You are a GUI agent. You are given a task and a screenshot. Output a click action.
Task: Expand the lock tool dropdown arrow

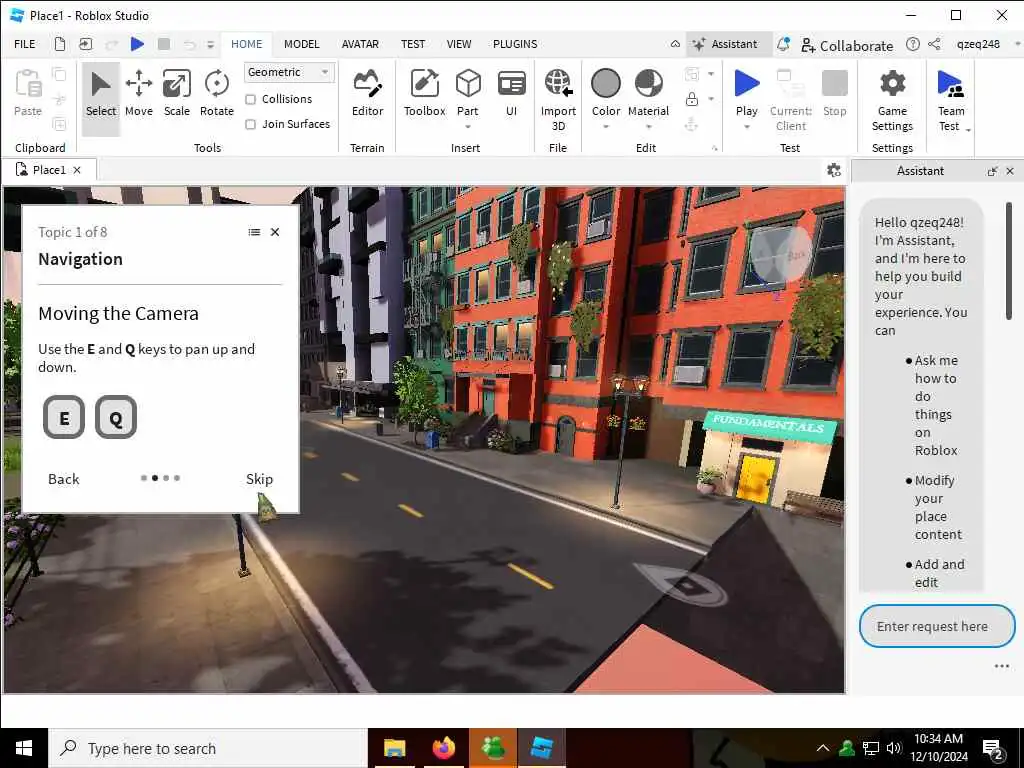coord(711,99)
